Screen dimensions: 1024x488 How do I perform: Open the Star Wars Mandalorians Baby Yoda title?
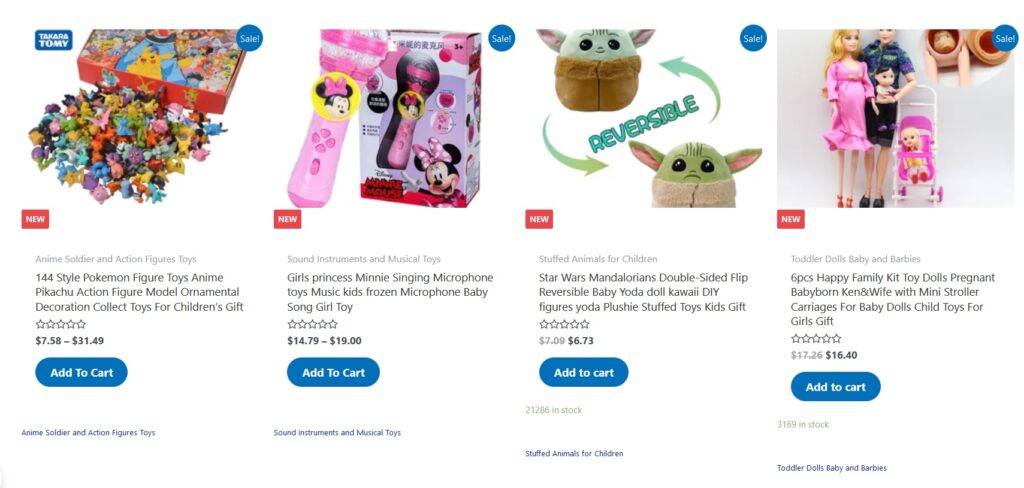pyautogui.click(x=643, y=292)
